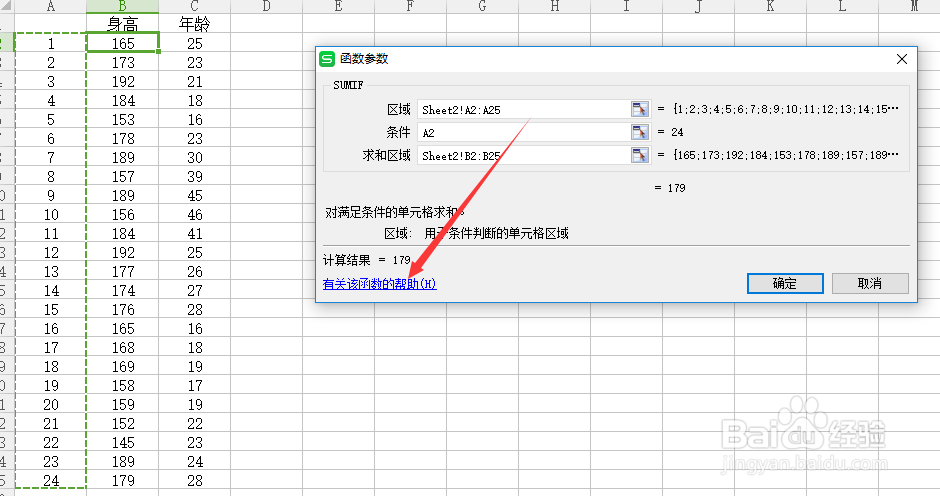Click the 确定 button
The height and width of the screenshot is (496, 940).
(785, 283)
